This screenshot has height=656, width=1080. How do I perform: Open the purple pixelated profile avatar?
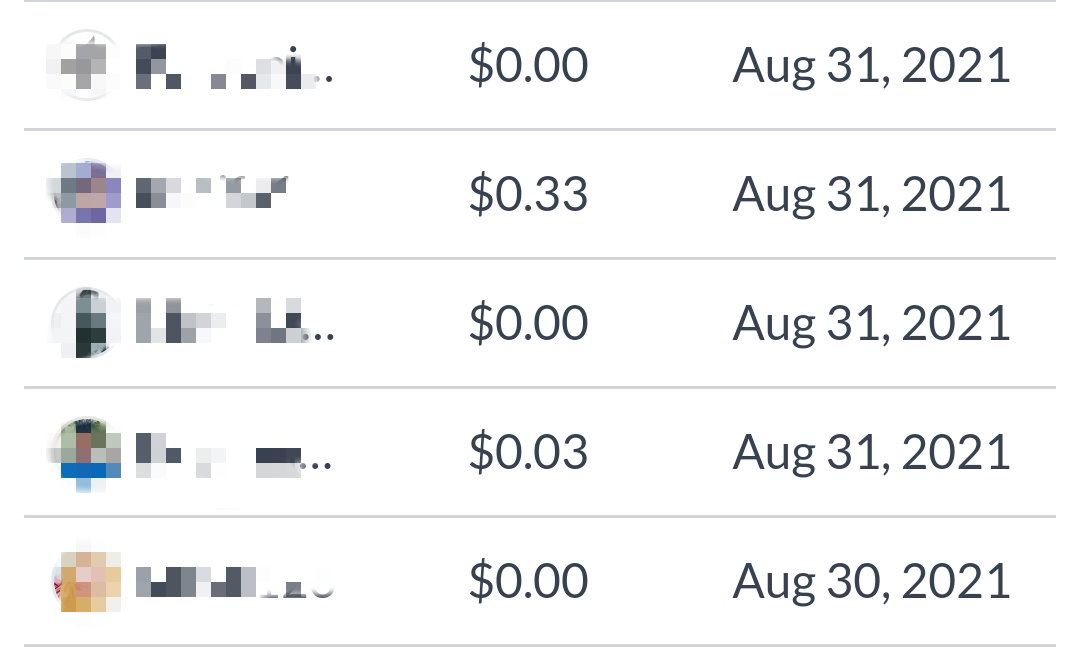[x=85, y=194]
